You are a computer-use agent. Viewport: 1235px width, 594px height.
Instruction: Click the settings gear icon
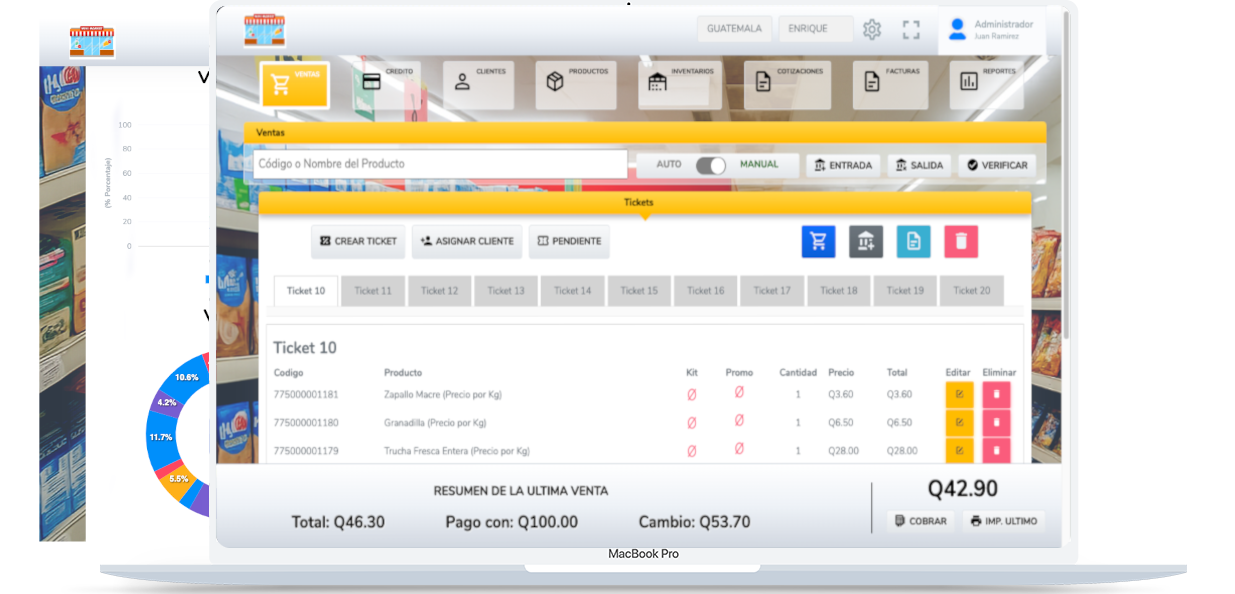pyautogui.click(x=872, y=30)
